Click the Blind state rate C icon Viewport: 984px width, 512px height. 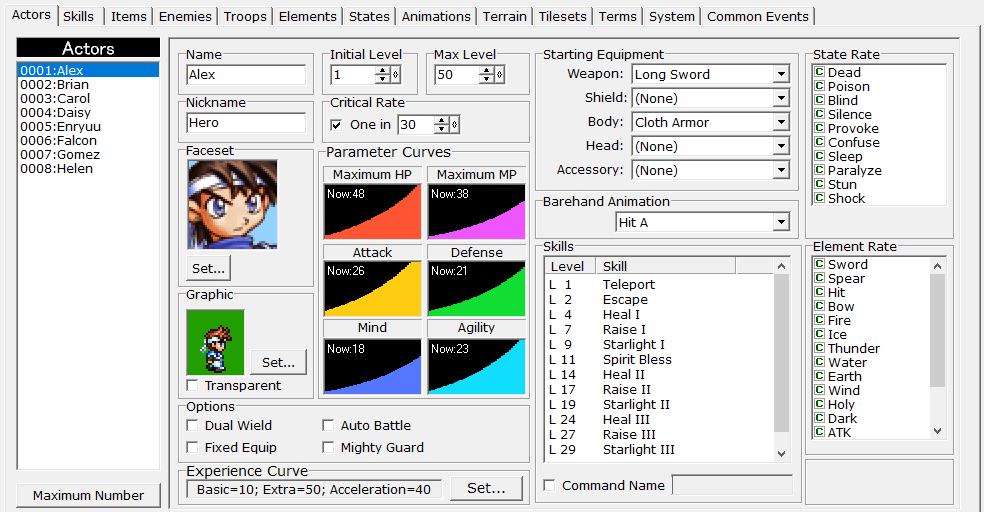pos(819,100)
